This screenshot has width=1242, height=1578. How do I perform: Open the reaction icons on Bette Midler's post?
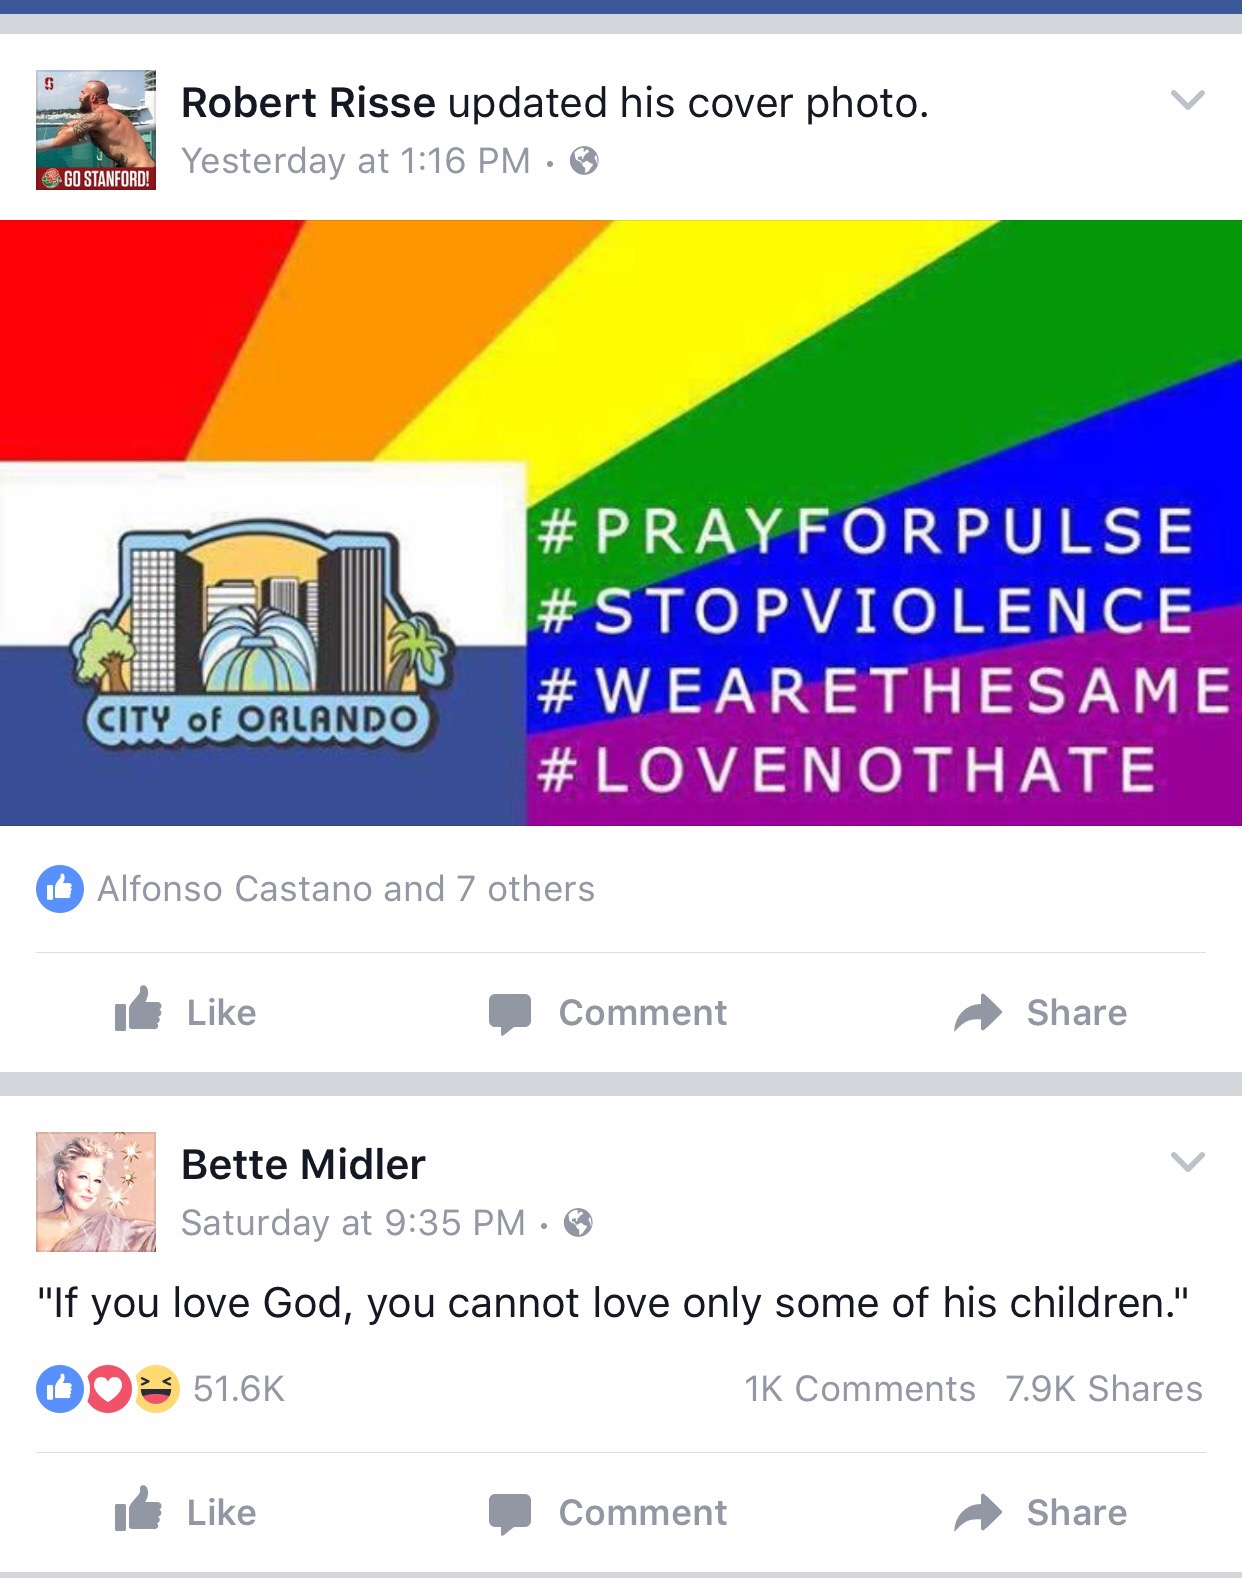pyautogui.click(x=108, y=1388)
